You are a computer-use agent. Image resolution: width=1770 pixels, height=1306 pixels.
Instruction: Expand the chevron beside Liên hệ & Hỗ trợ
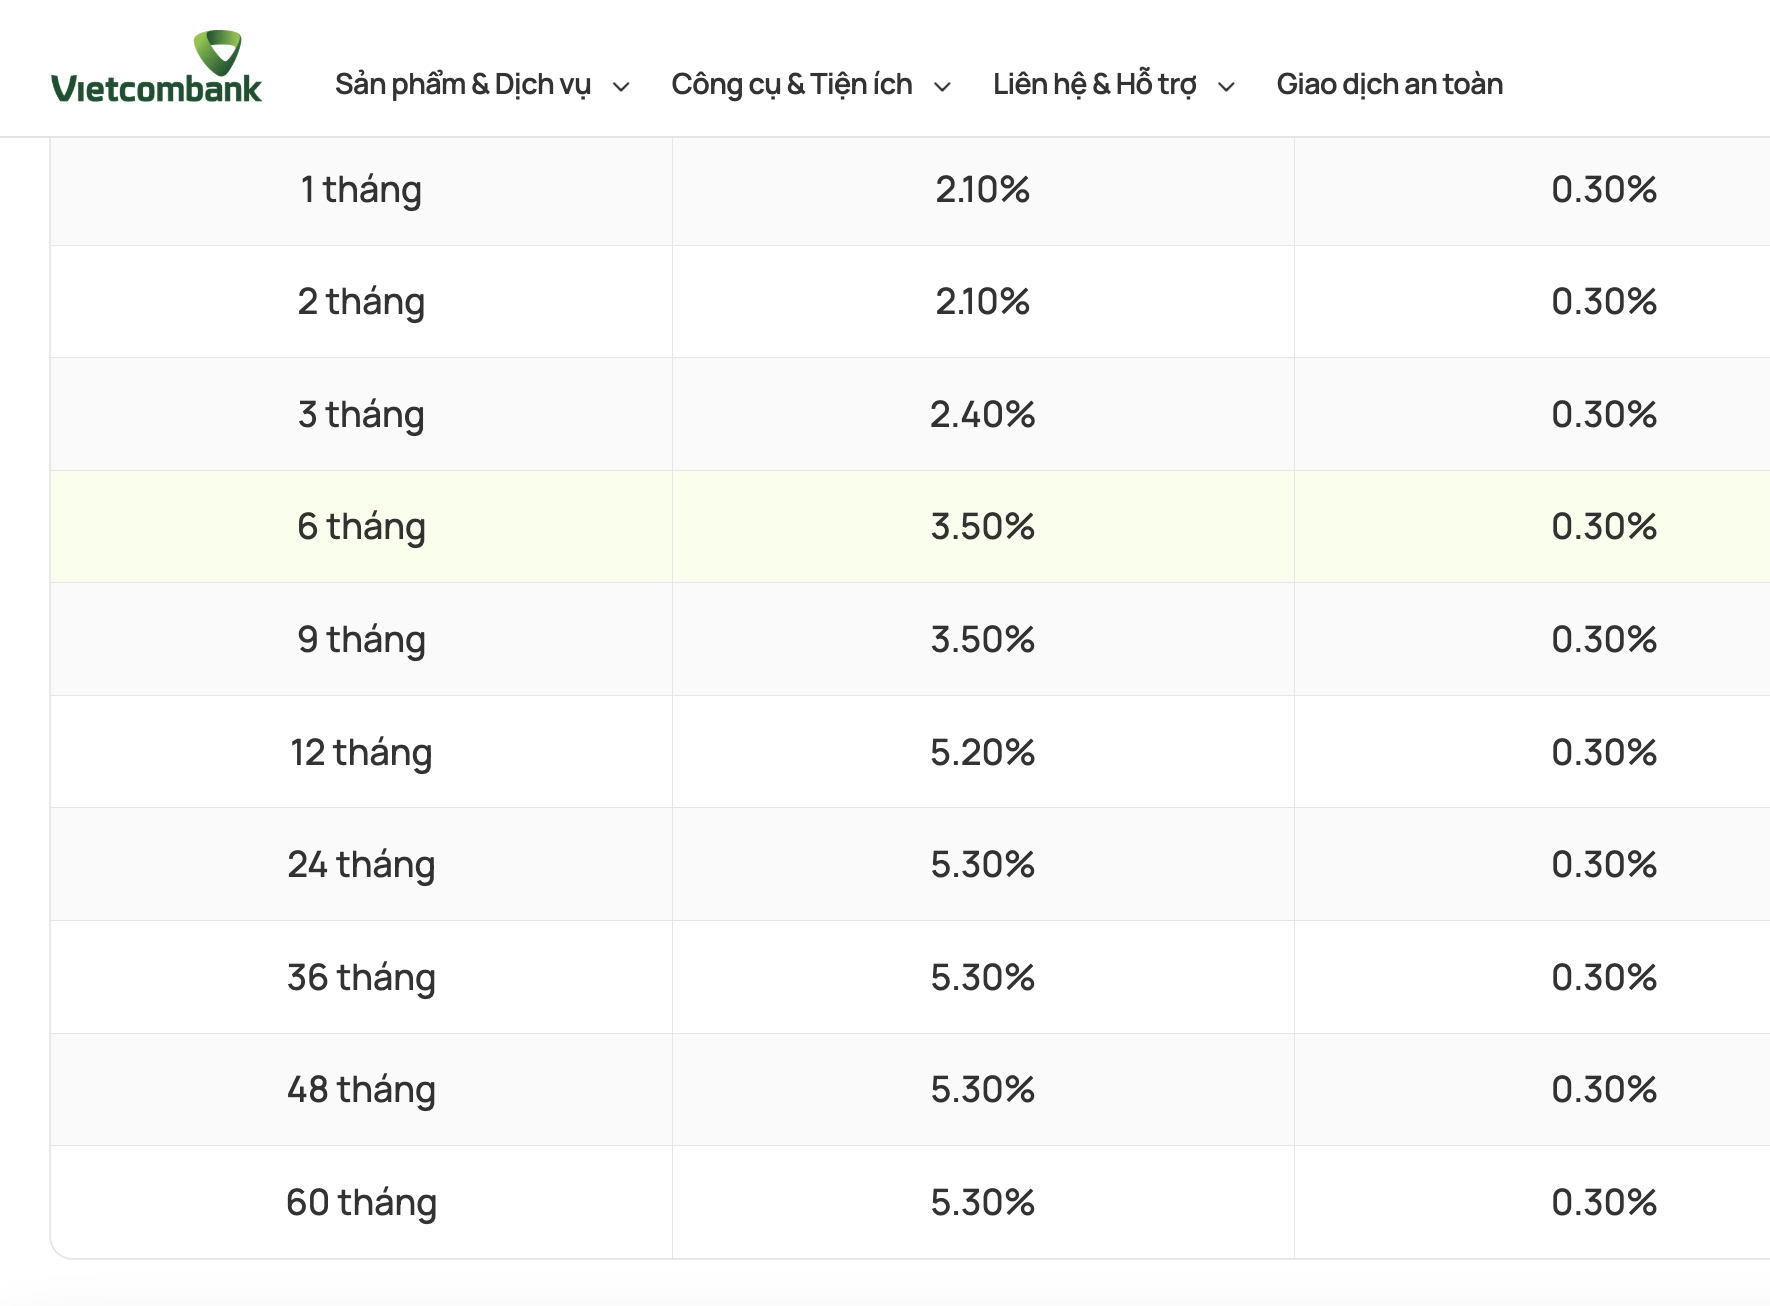[1226, 87]
